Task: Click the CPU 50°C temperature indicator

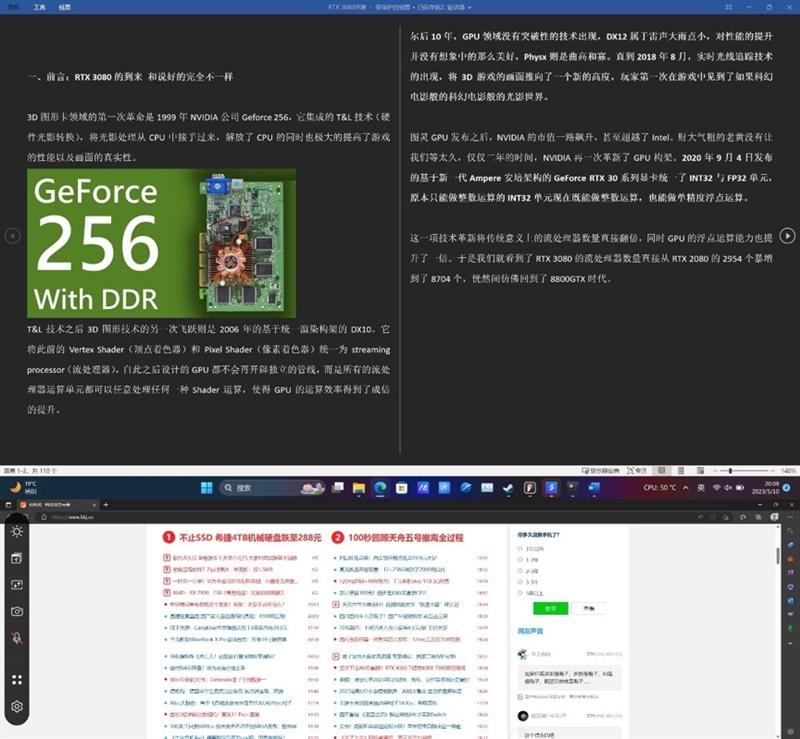Action: coord(659,488)
